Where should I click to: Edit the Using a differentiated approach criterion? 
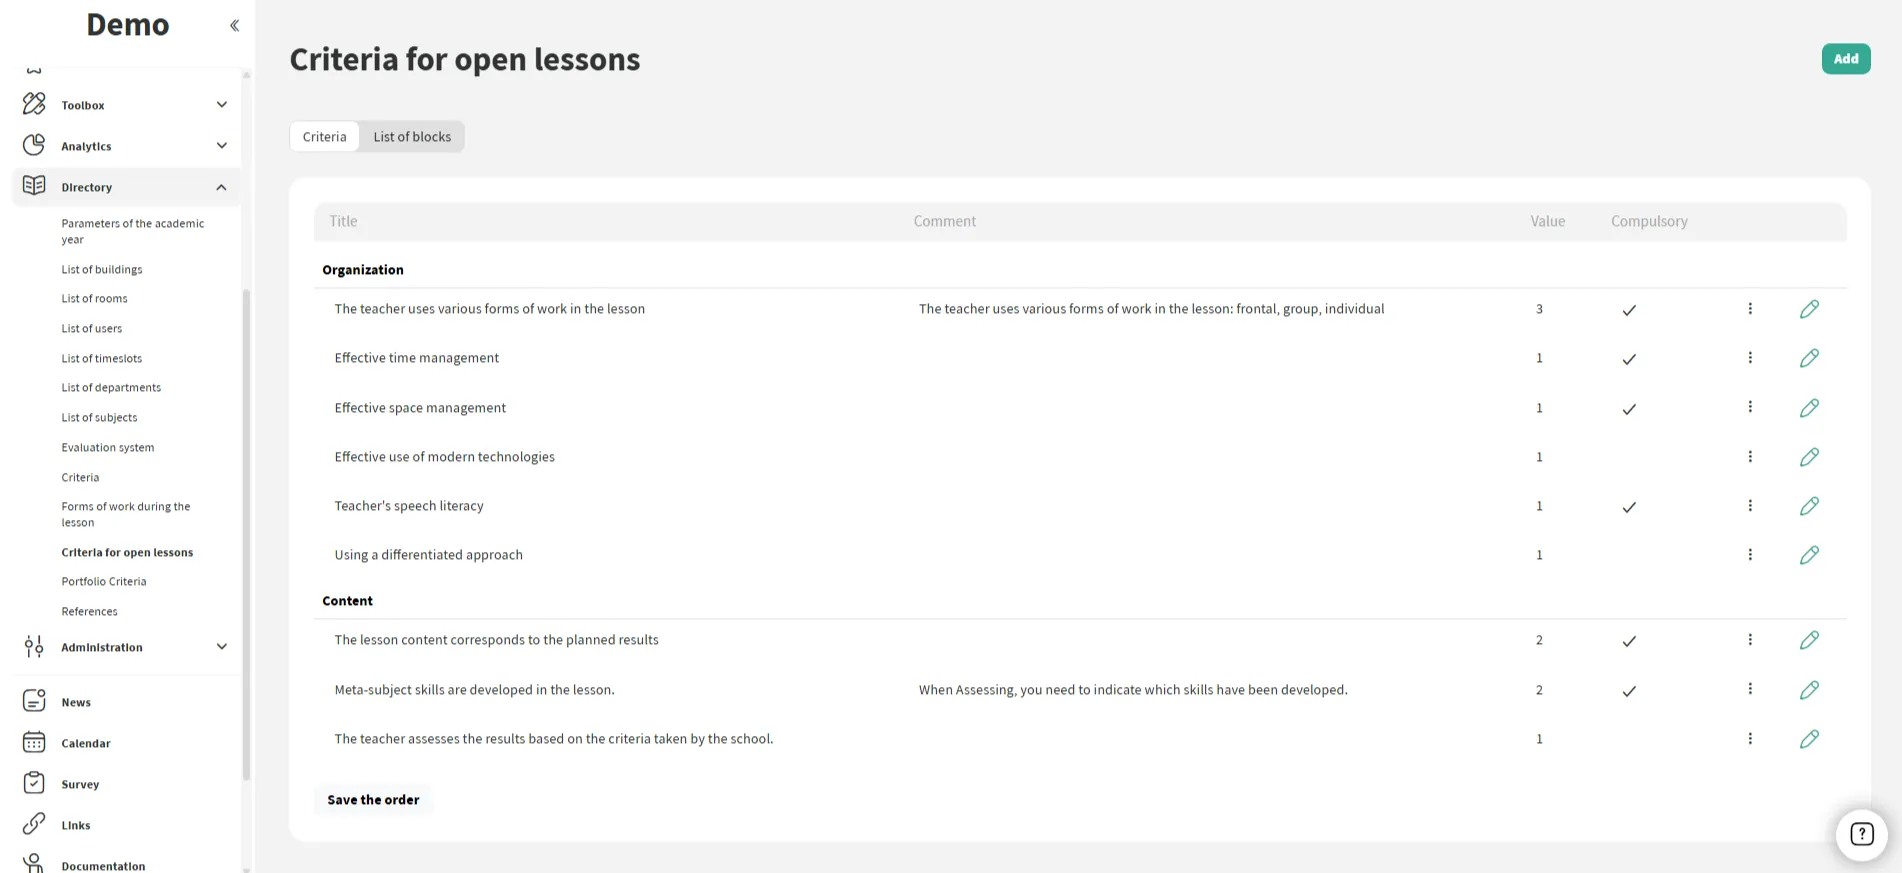pyautogui.click(x=1809, y=555)
